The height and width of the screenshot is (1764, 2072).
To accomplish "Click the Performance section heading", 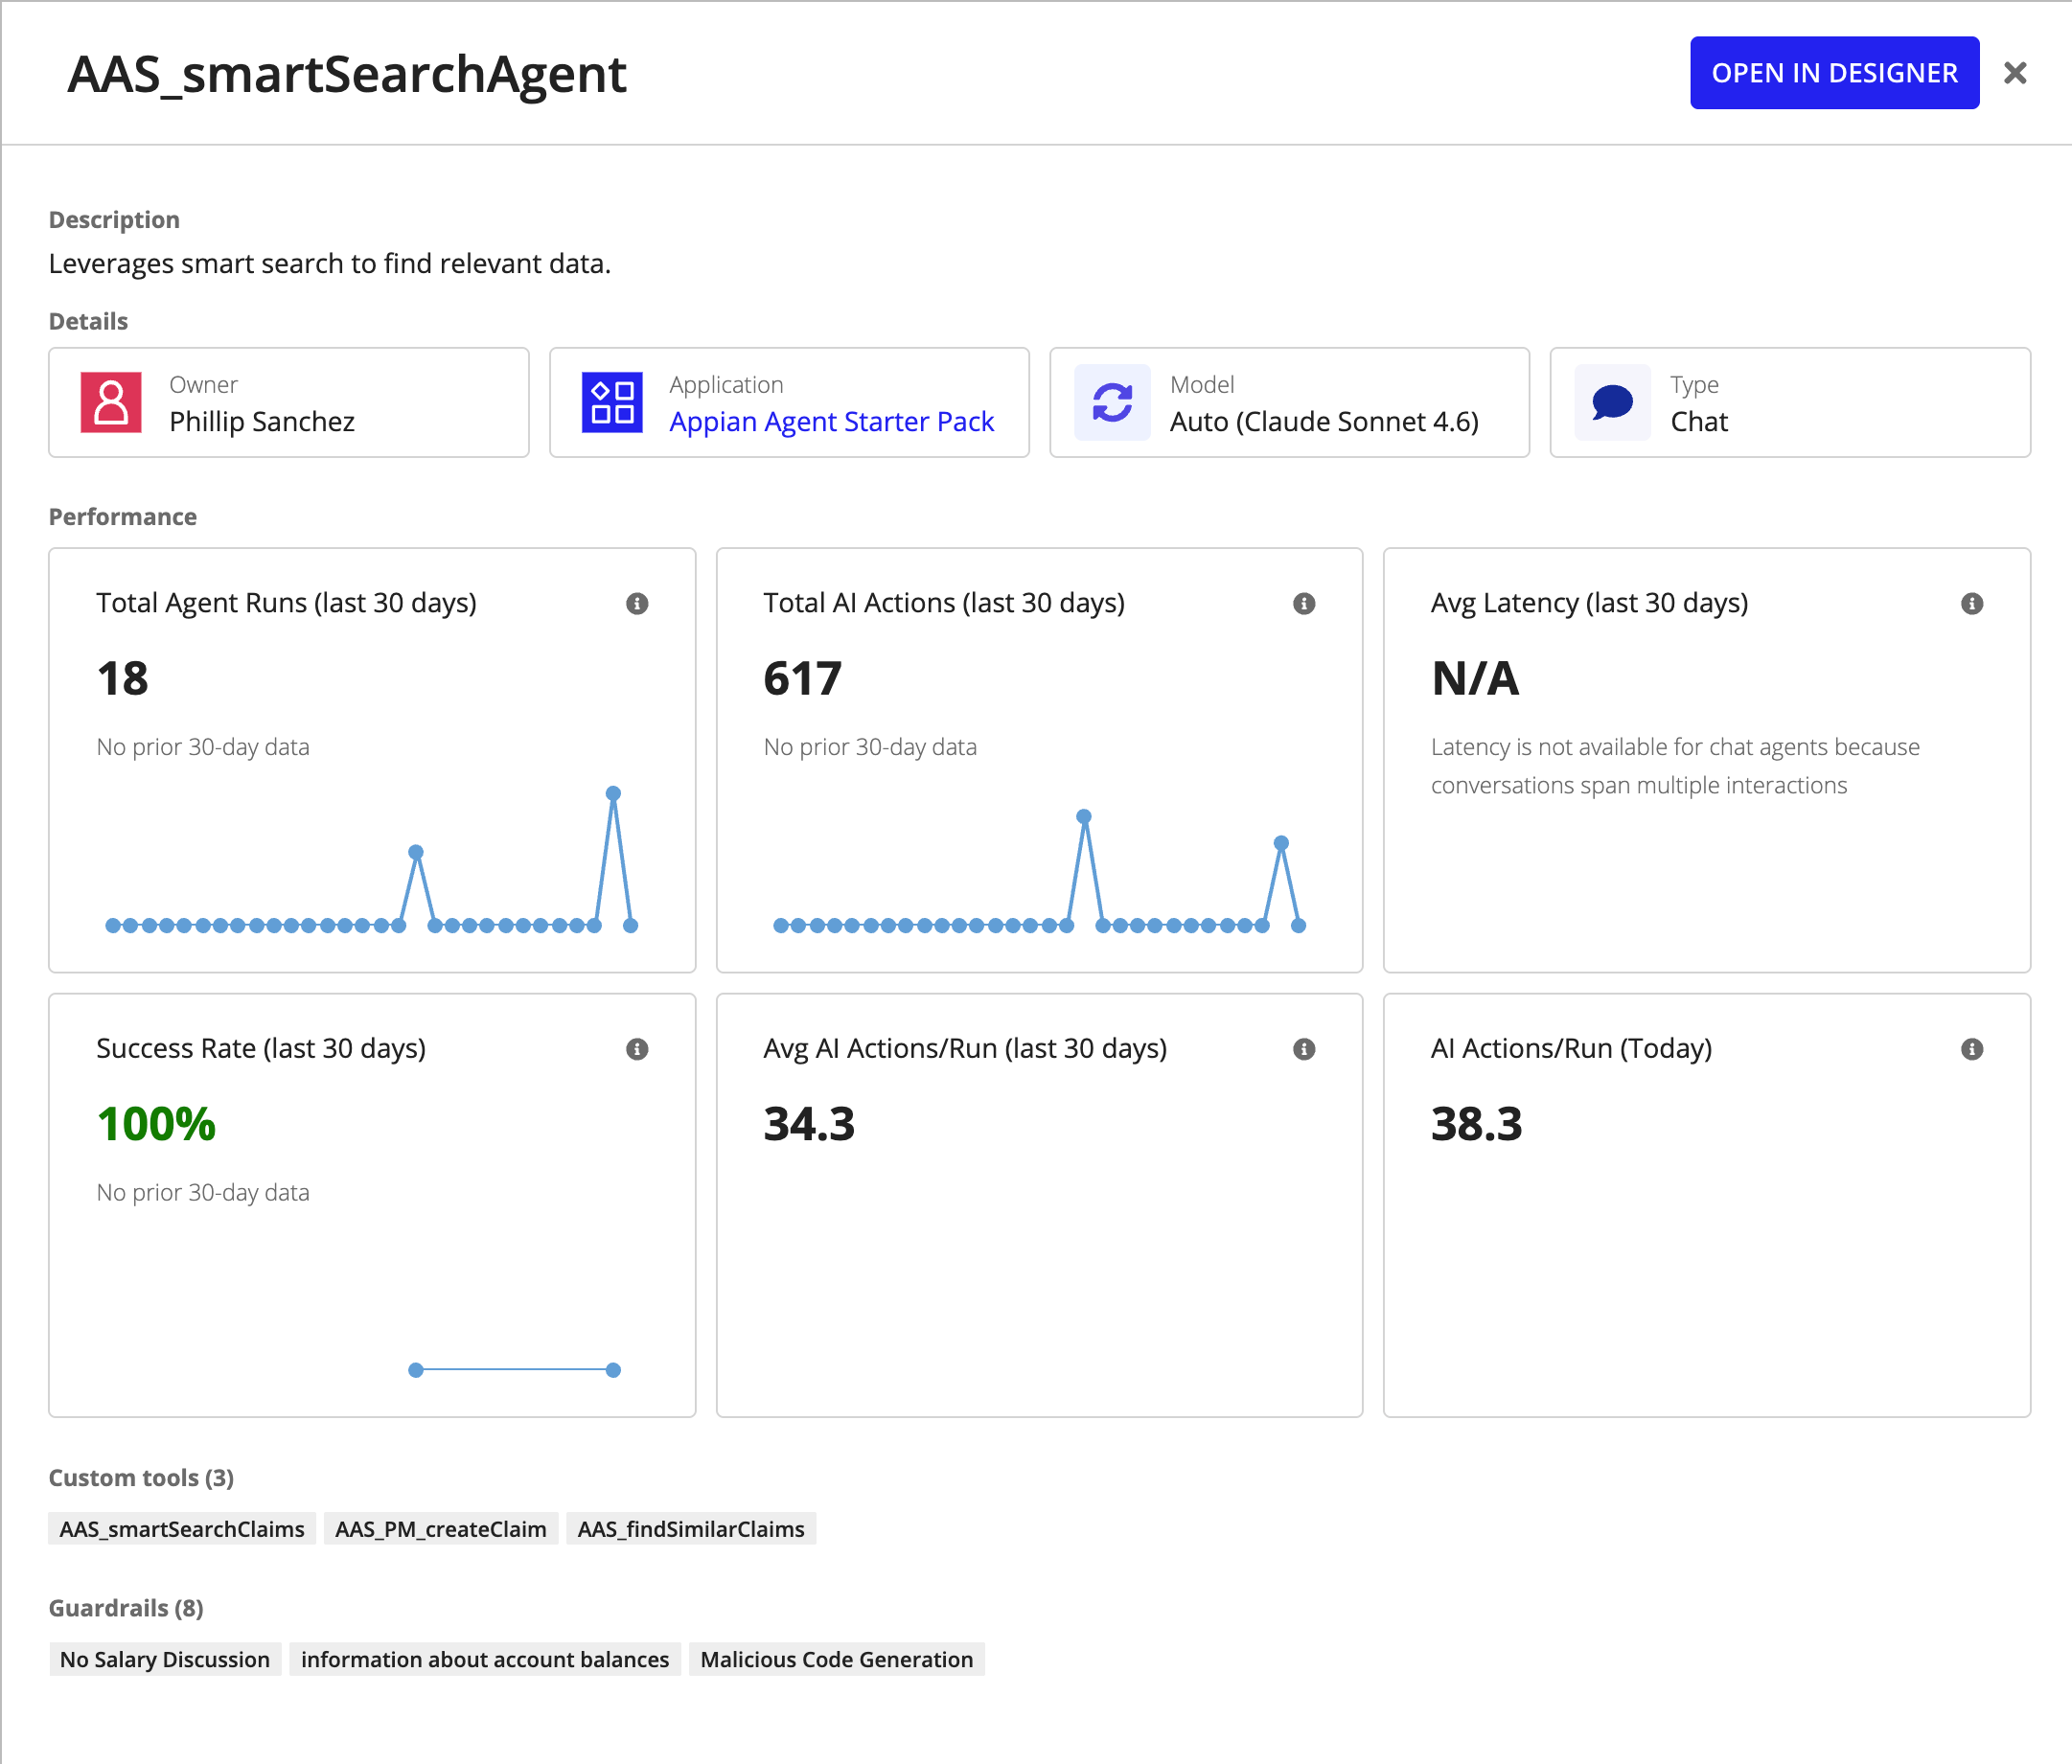I will [x=122, y=516].
